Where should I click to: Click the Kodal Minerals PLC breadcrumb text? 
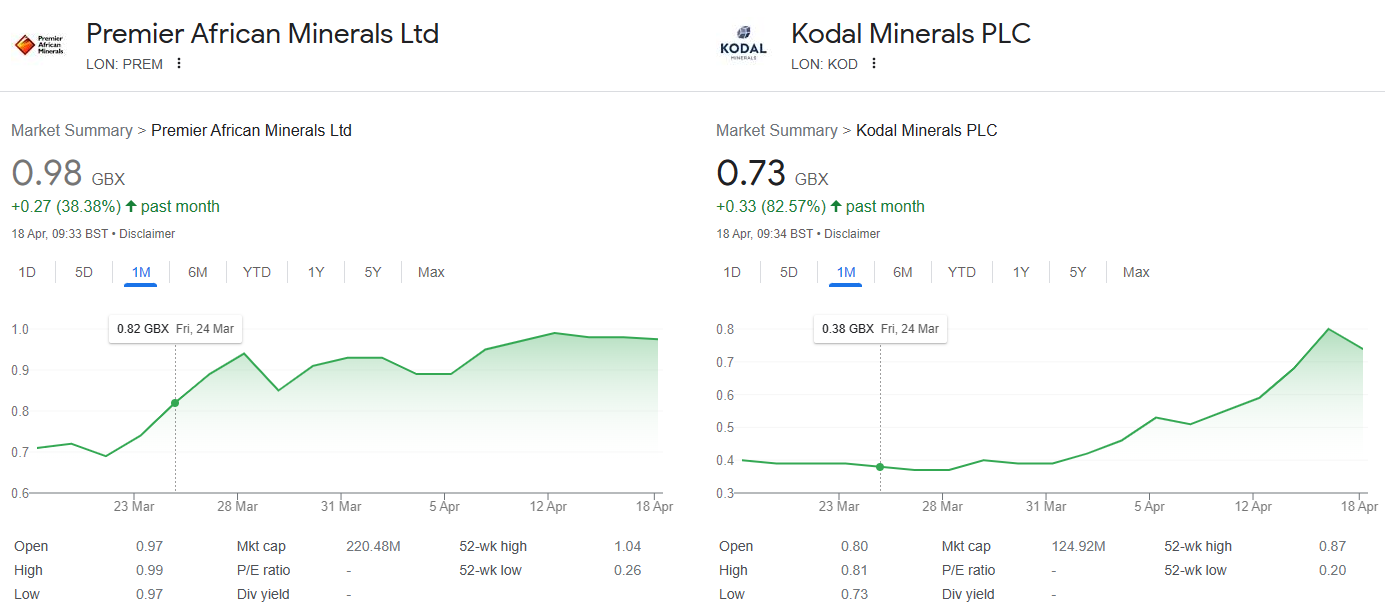[x=927, y=130]
